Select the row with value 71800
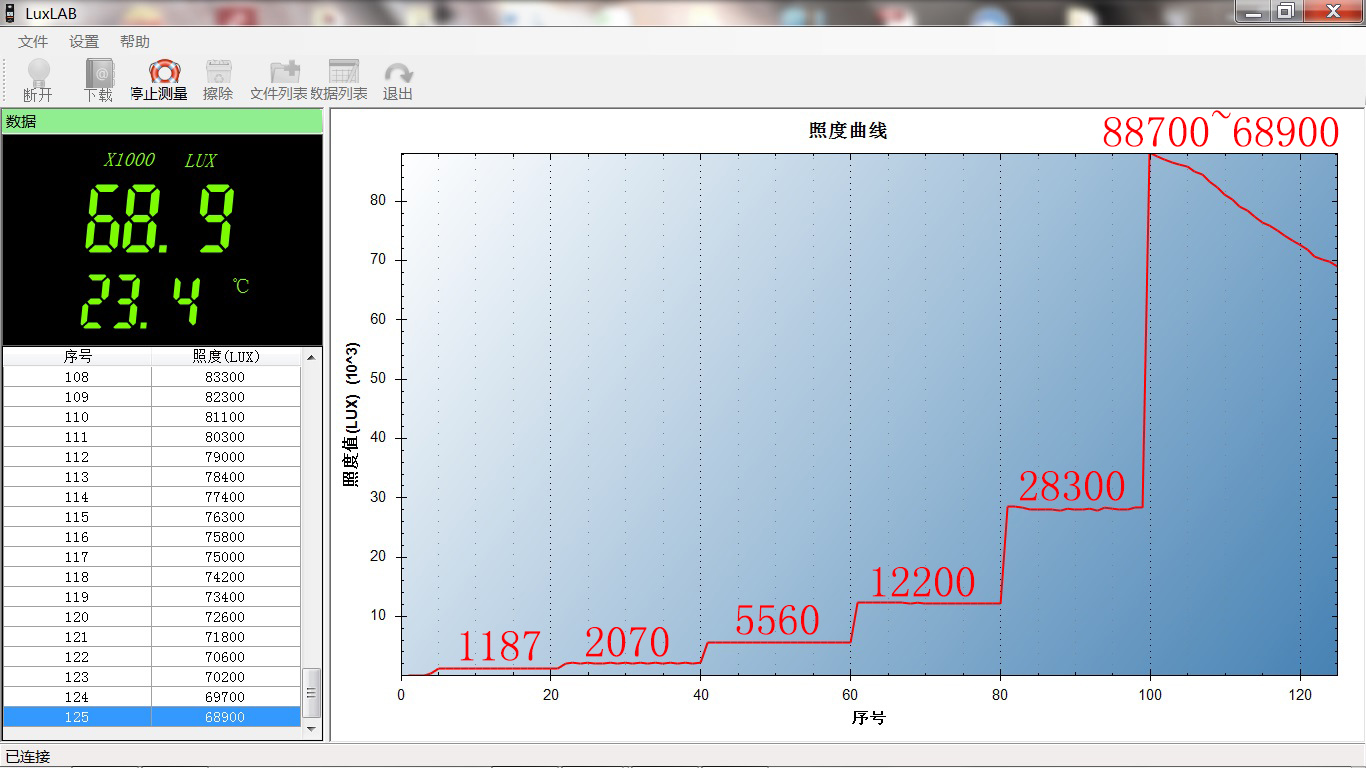The height and width of the screenshot is (768, 1366). [x=152, y=637]
